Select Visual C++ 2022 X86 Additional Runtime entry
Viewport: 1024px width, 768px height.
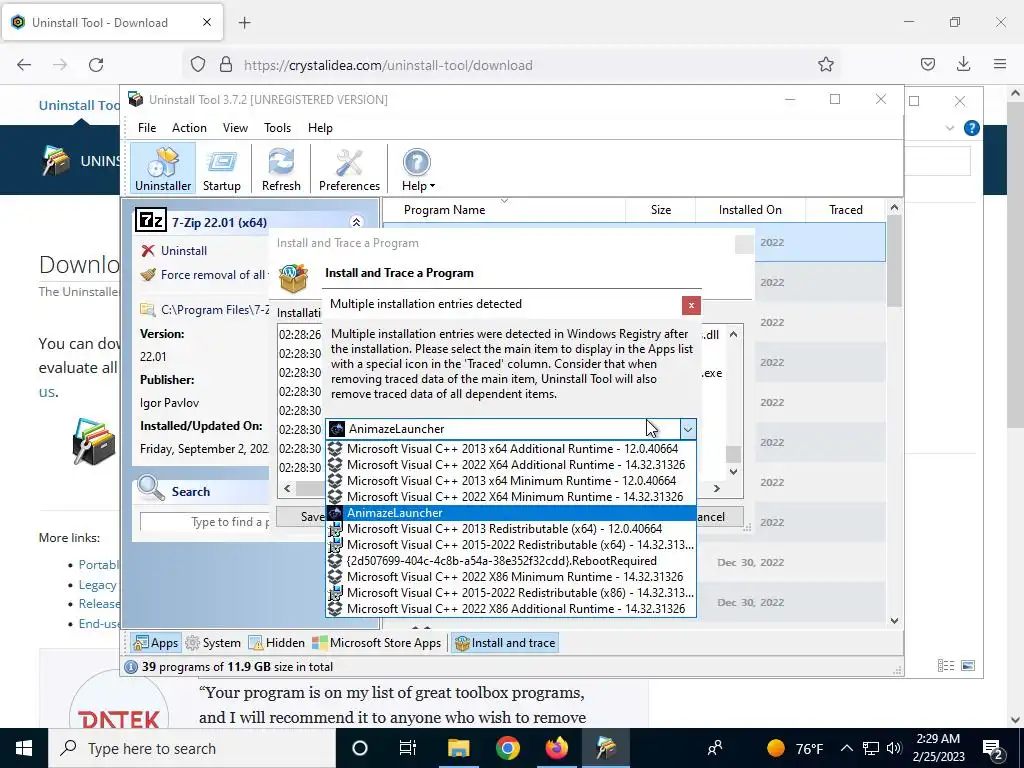pos(511,609)
